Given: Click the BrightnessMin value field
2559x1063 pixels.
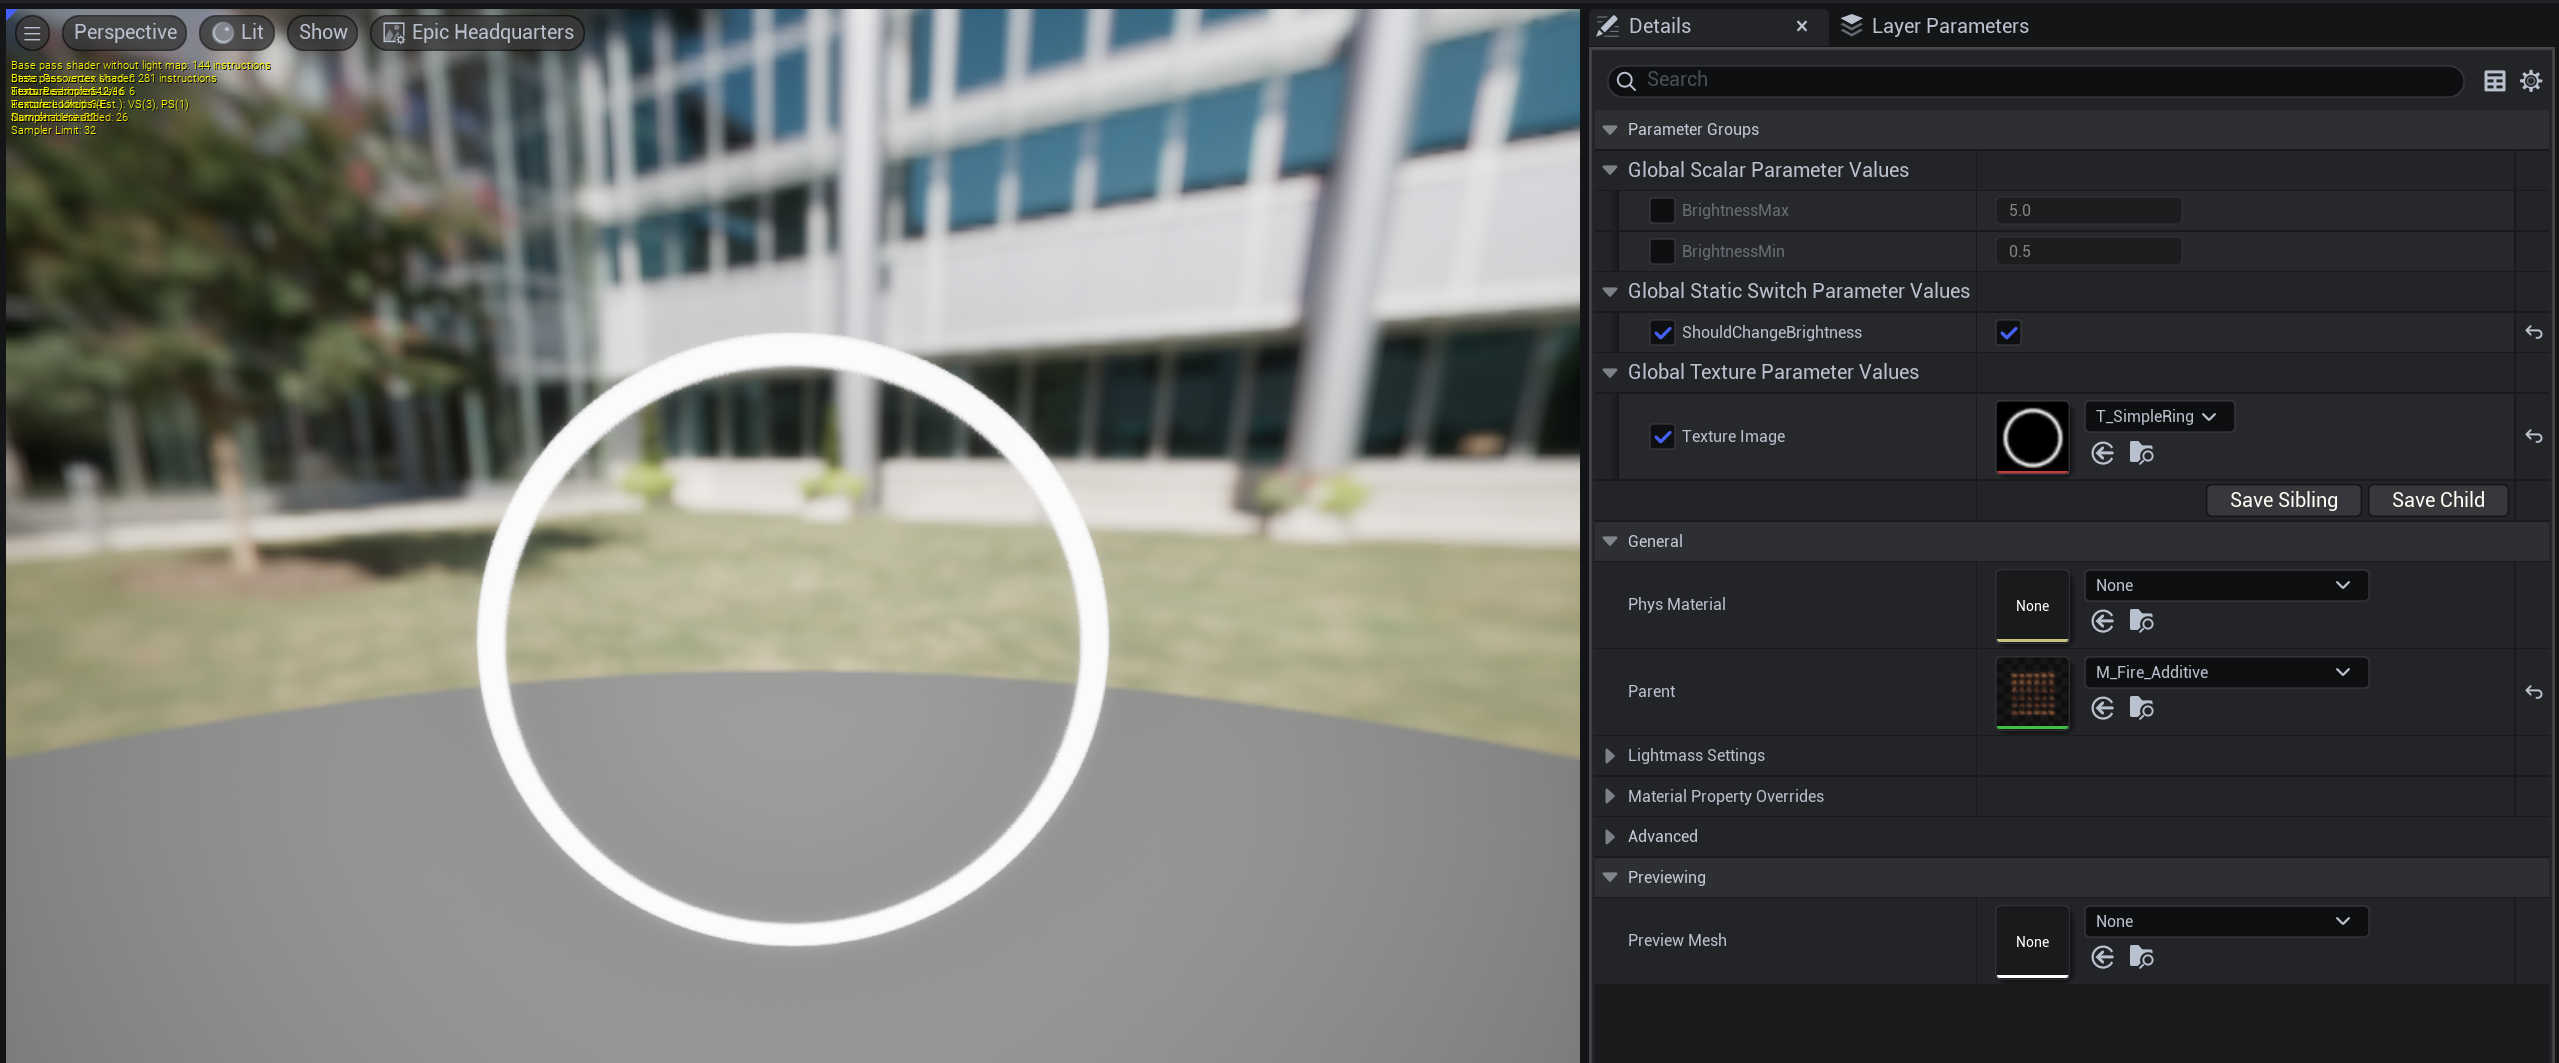Looking at the screenshot, I should tap(2089, 251).
